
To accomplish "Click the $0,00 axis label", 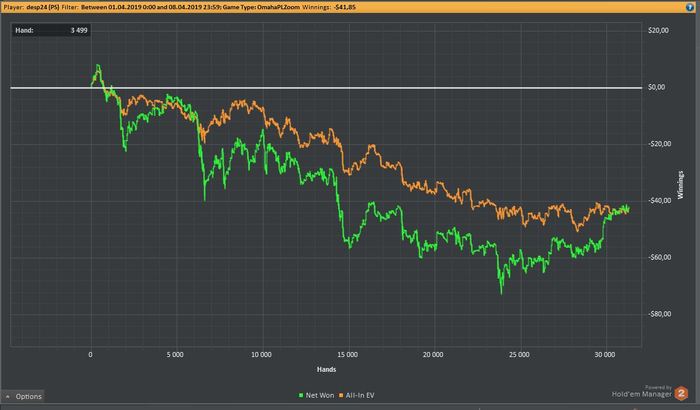I will tap(656, 87).
